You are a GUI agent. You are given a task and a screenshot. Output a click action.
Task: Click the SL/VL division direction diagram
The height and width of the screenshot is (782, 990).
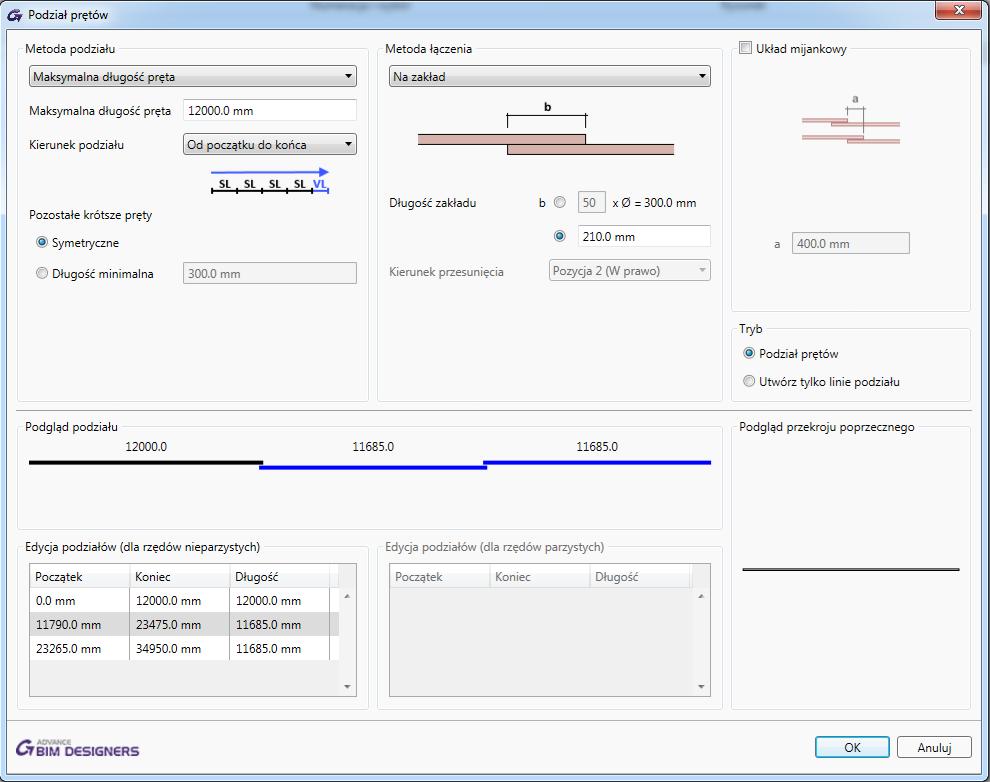tap(270, 181)
